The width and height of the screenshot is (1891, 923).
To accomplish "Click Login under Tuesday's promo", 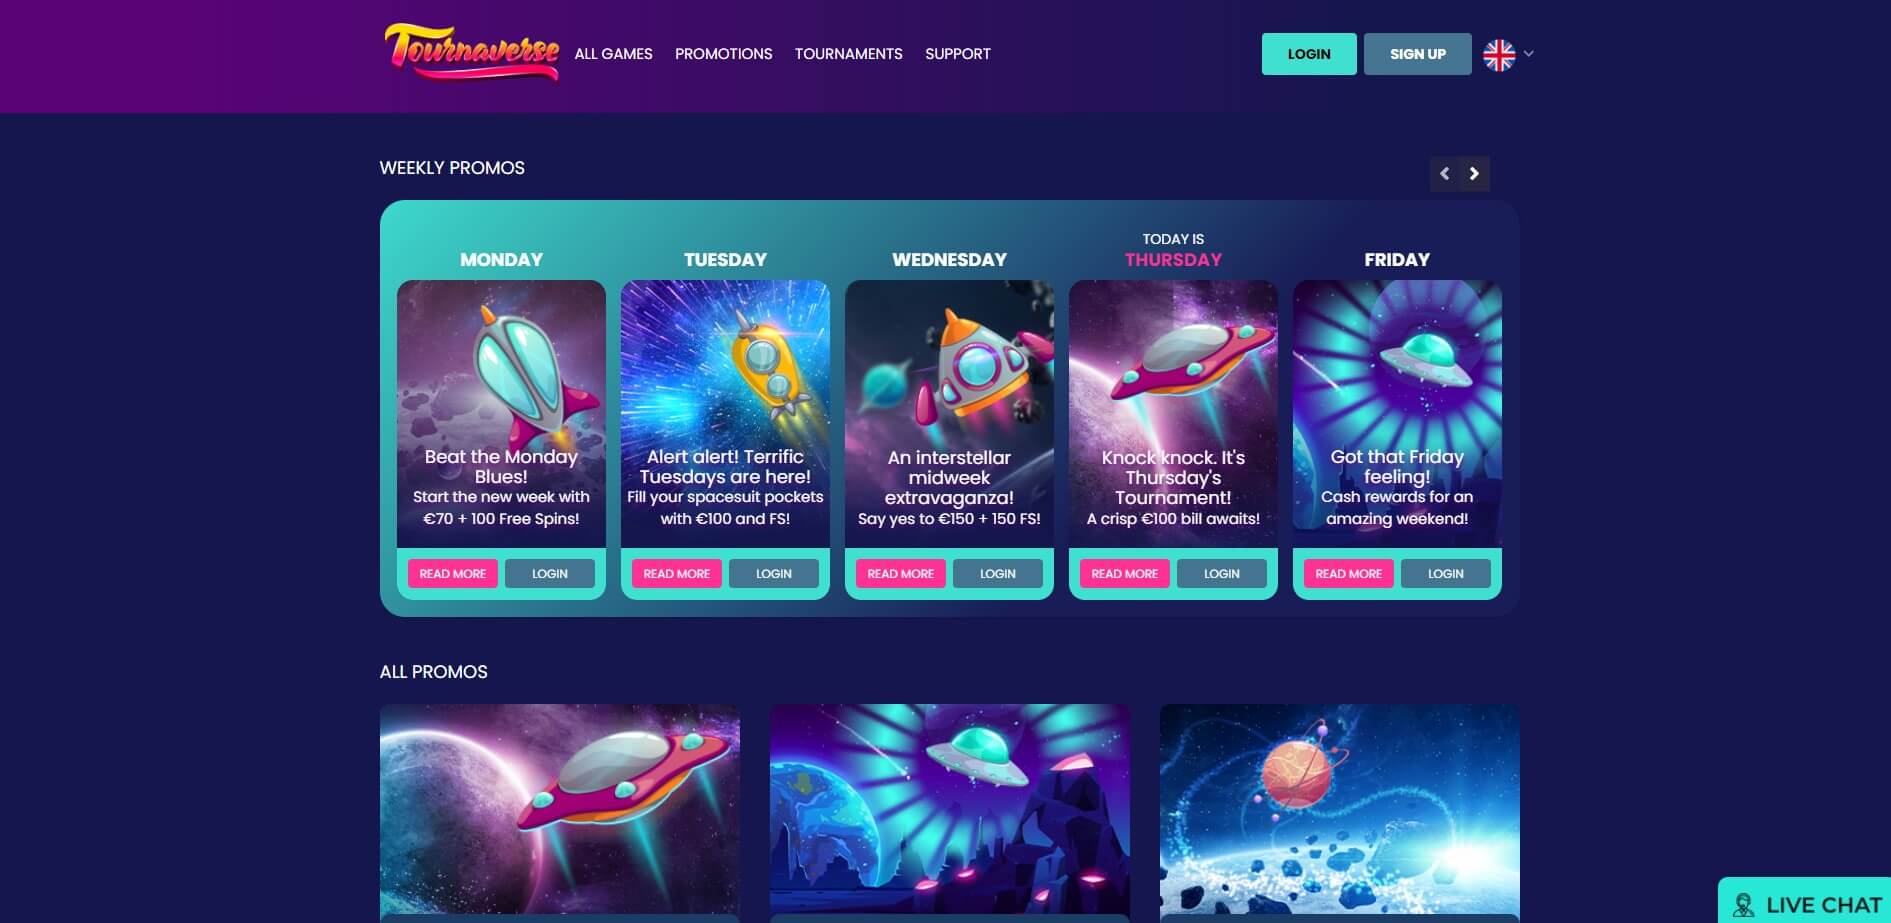I will [x=773, y=573].
